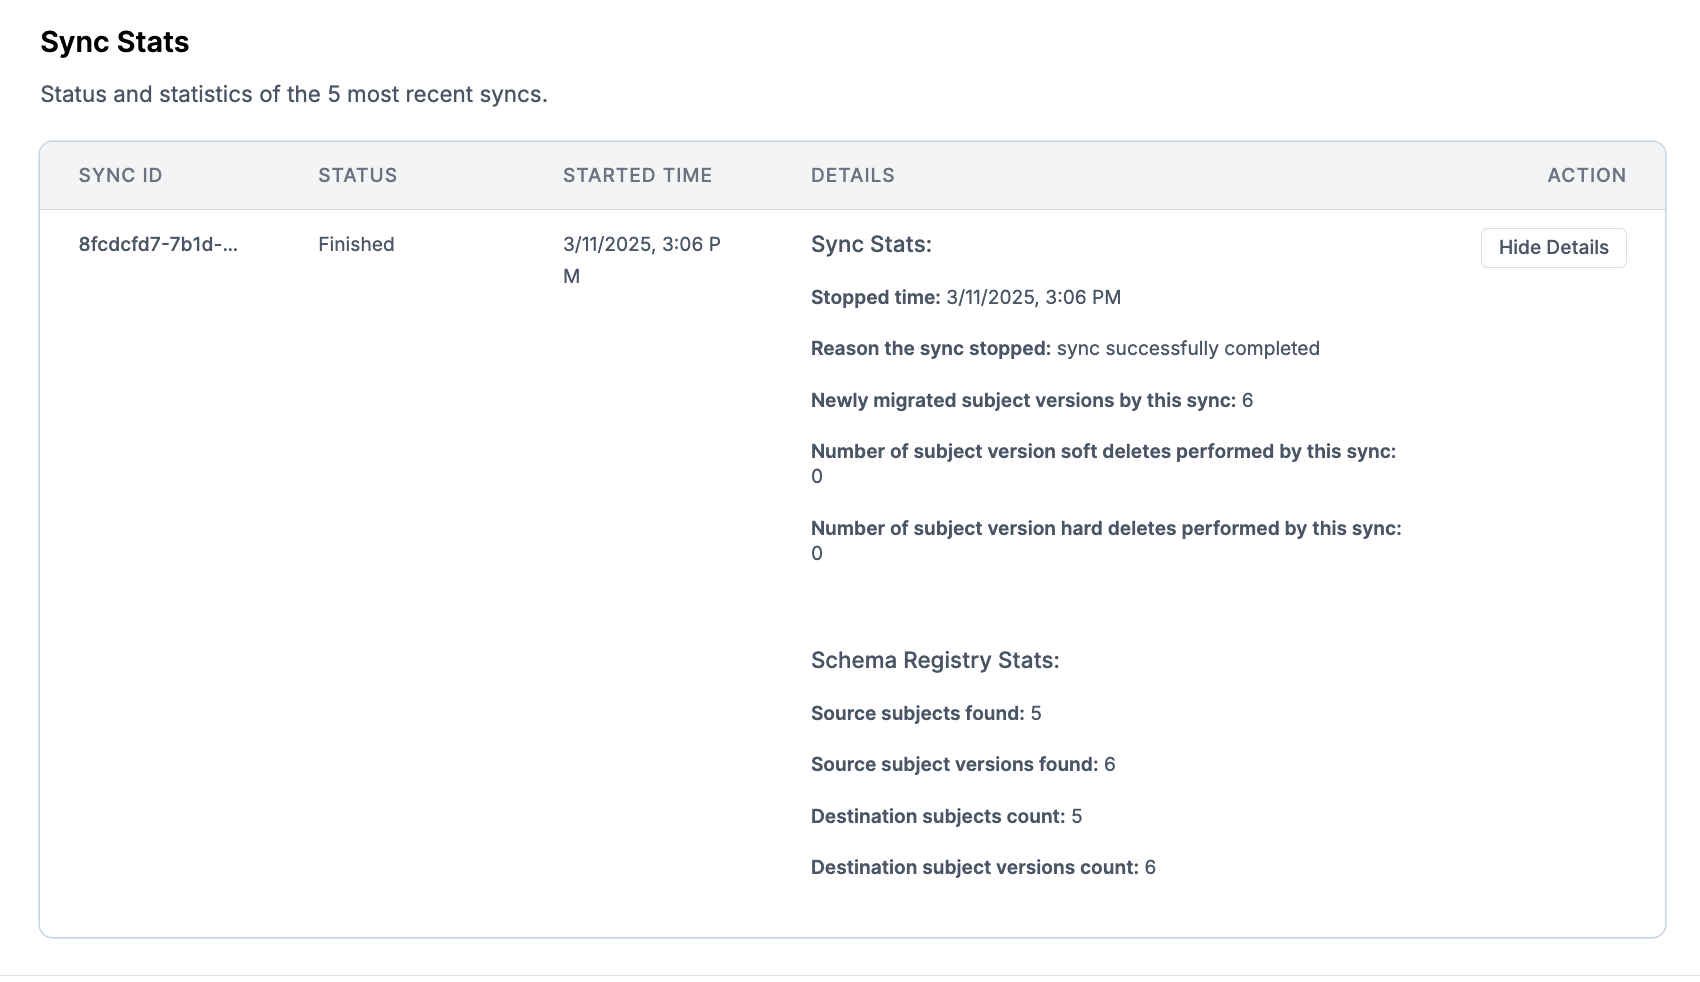Click the STARTED TIME column header
The image size is (1700, 982).
point(637,175)
